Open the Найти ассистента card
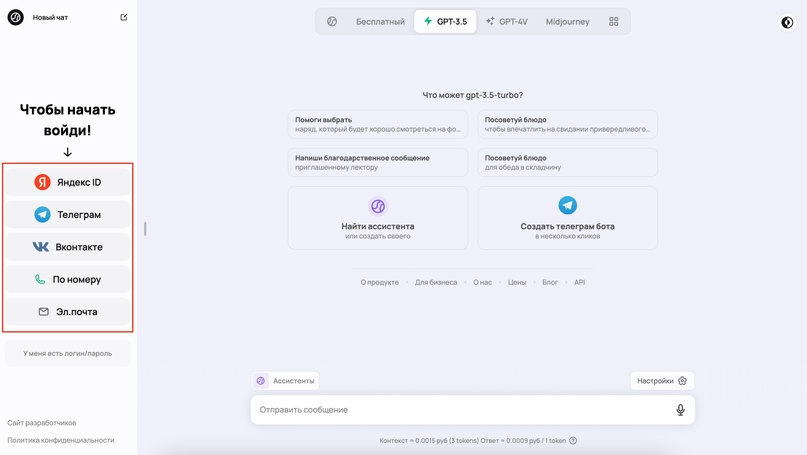Viewport: 807px width, 455px height. [378, 218]
